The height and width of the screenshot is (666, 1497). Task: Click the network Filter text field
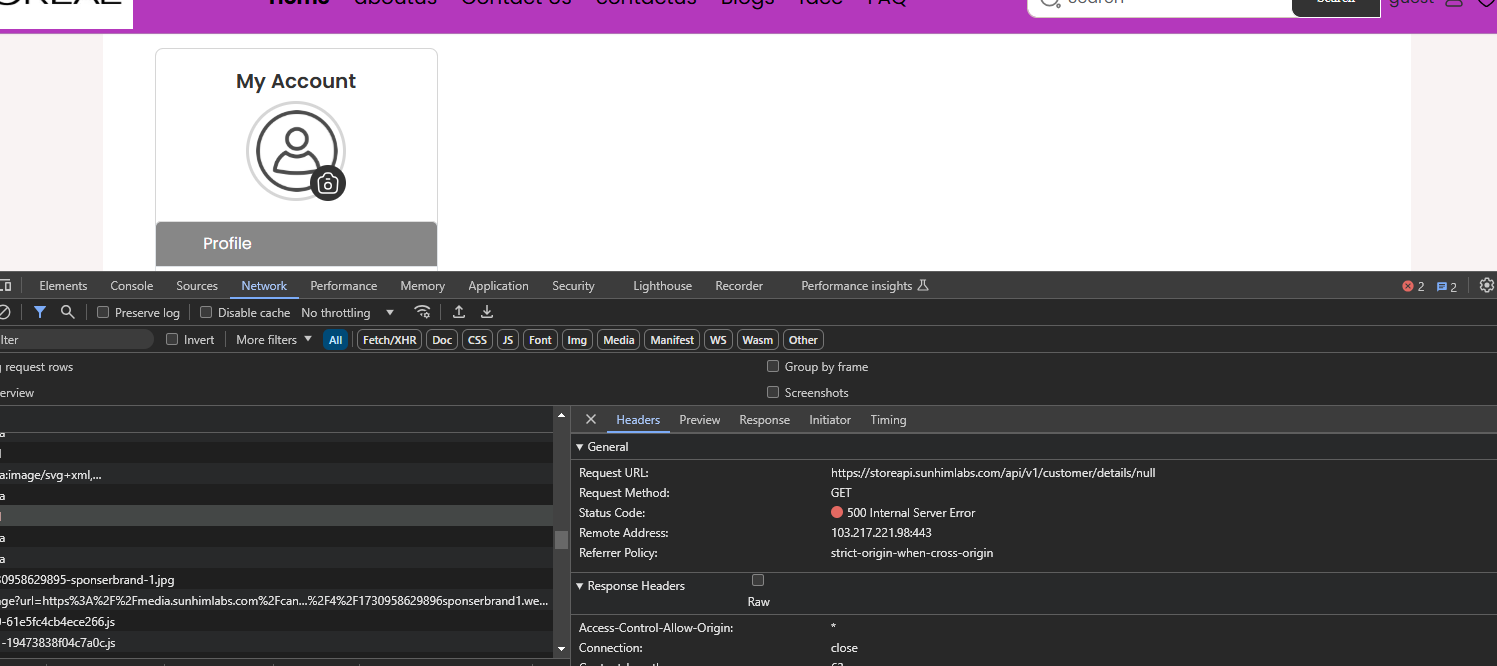(76, 340)
